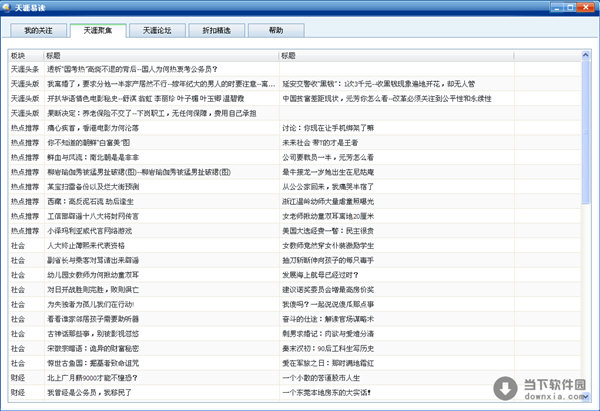Sort by the 板块 column header
600x411 pixels.
(26, 56)
